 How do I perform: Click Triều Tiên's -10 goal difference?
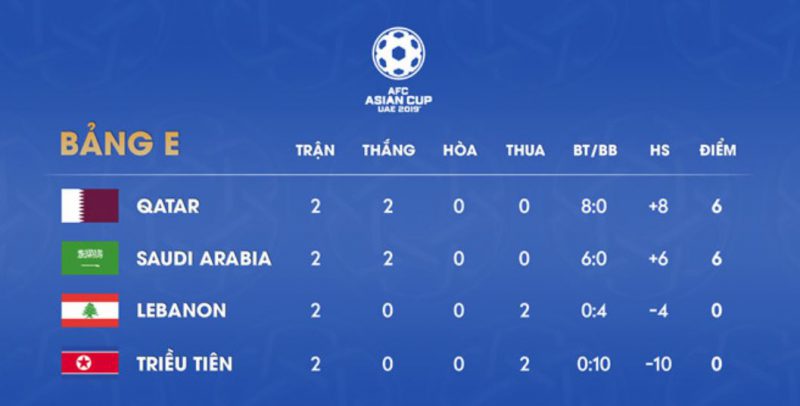tap(658, 364)
